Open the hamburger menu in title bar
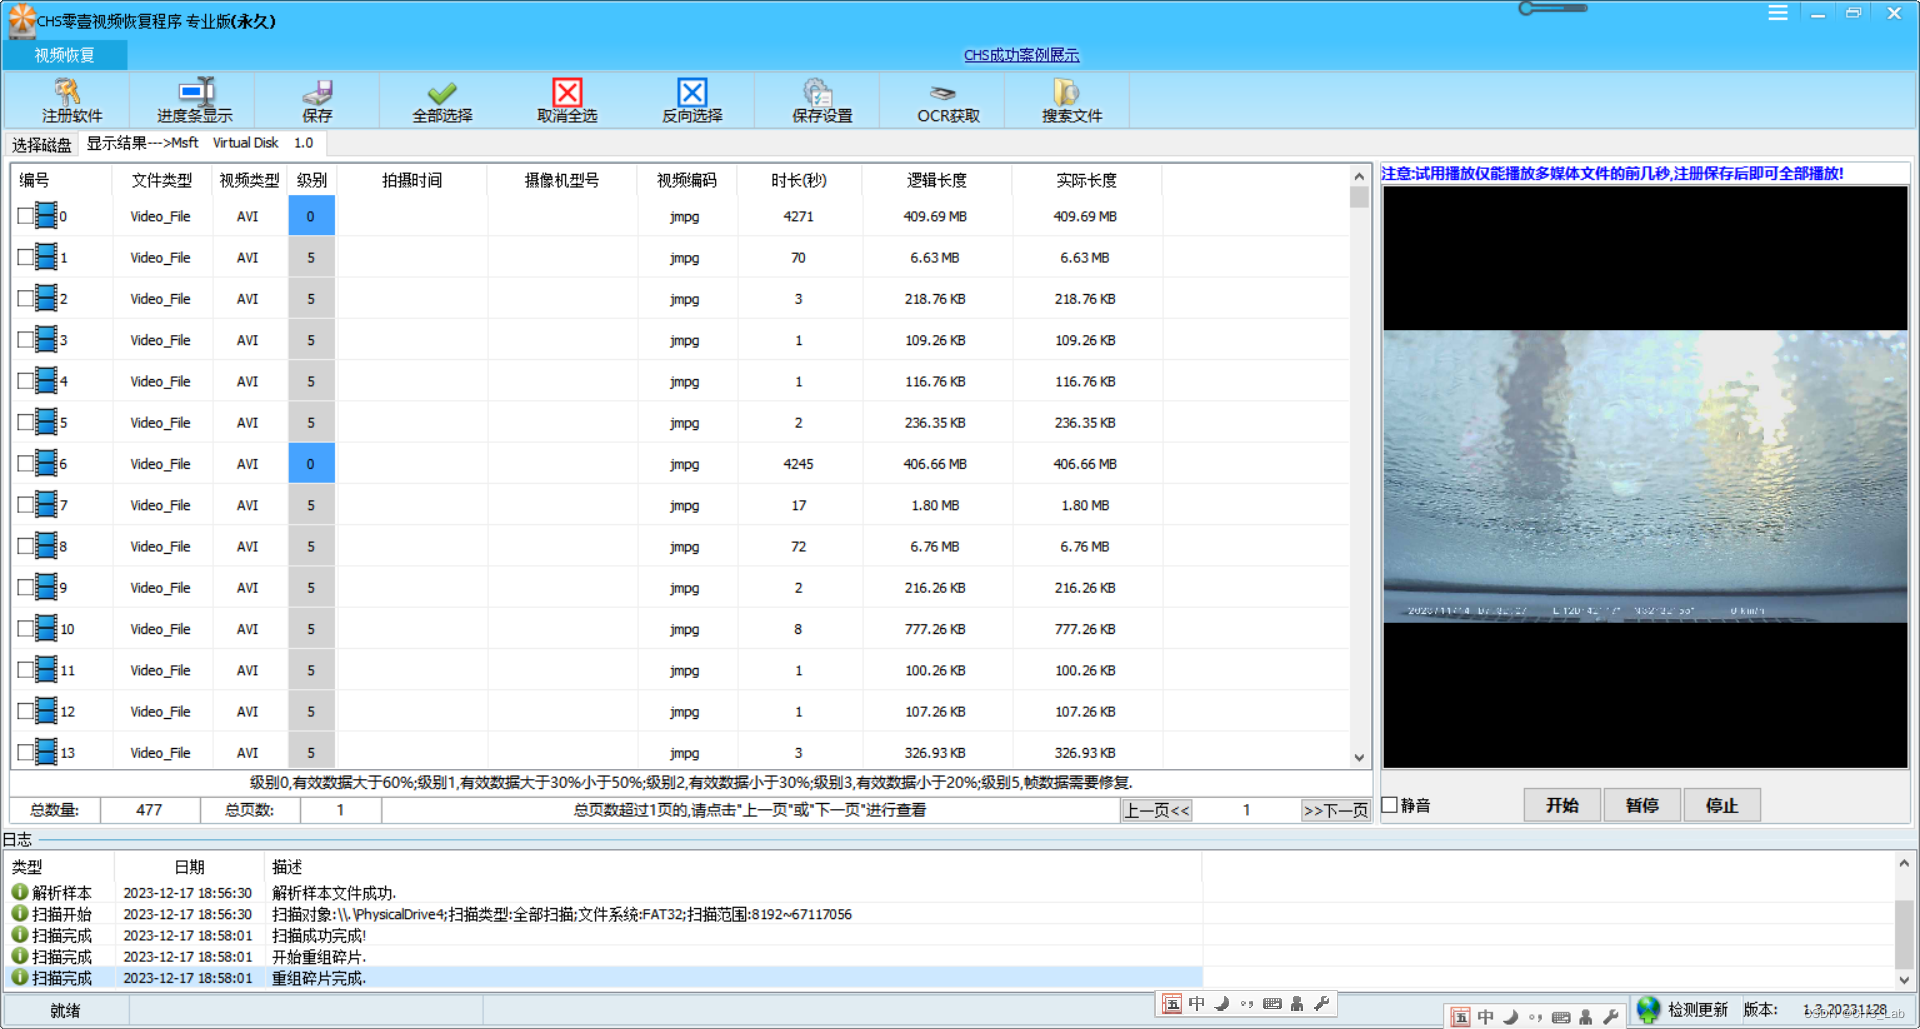1920x1029 pixels. click(x=1777, y=13)
